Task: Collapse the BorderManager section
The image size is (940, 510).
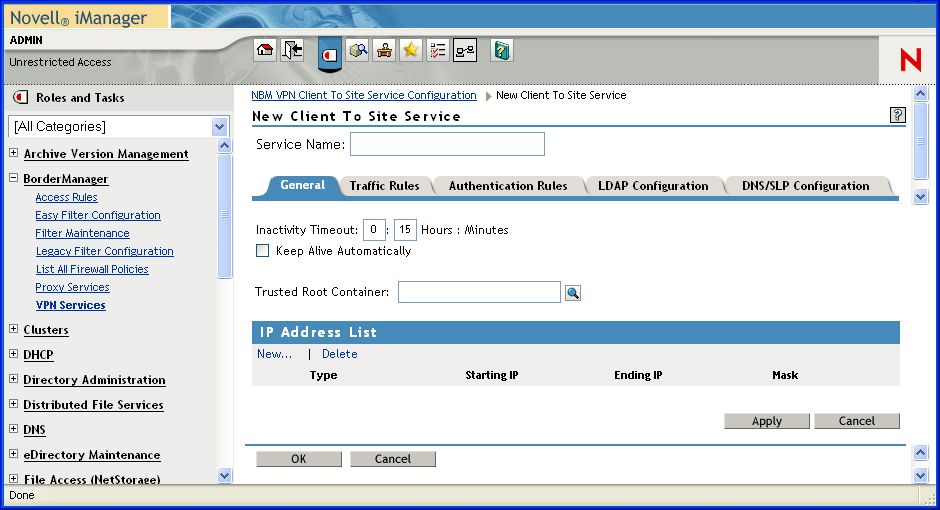Action: pos(13,178)
